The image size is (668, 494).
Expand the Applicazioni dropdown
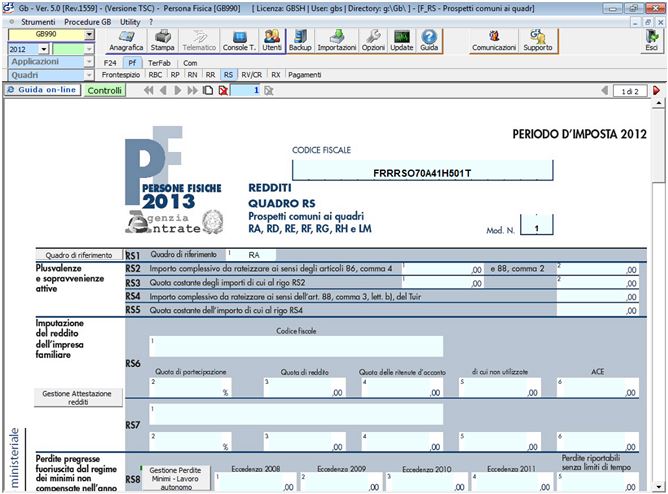89,62
